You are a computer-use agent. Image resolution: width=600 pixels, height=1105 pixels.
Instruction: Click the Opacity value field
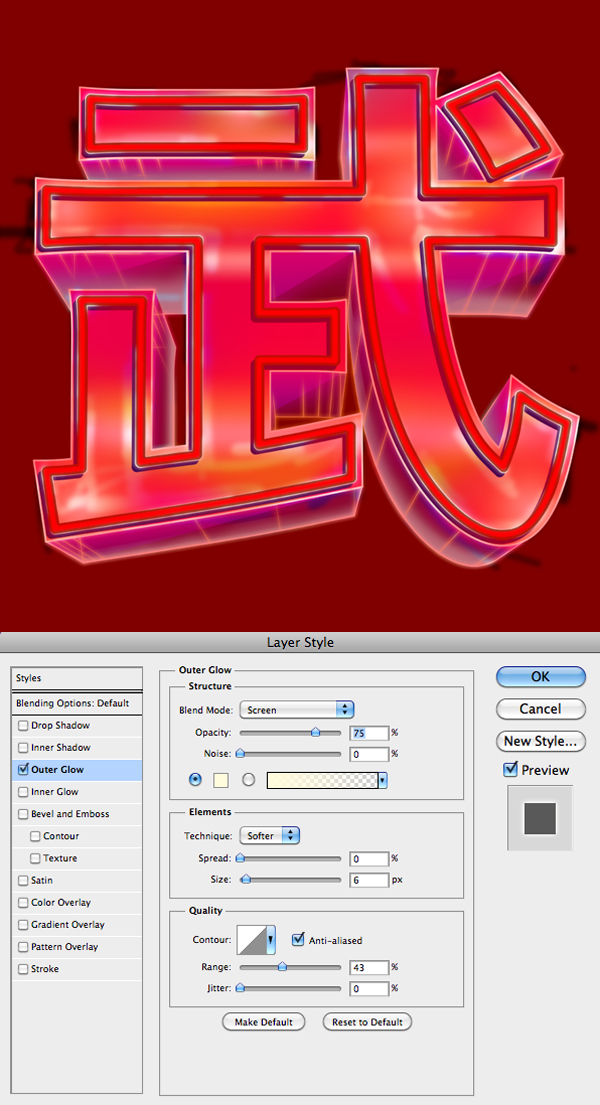coord(369,733)
